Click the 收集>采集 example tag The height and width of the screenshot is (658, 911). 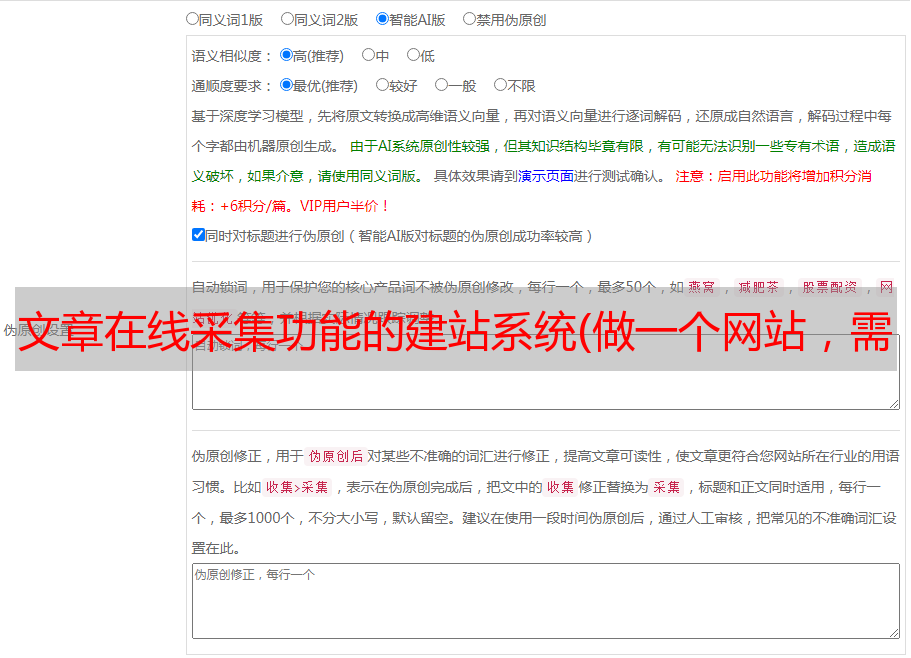(297, 487)
